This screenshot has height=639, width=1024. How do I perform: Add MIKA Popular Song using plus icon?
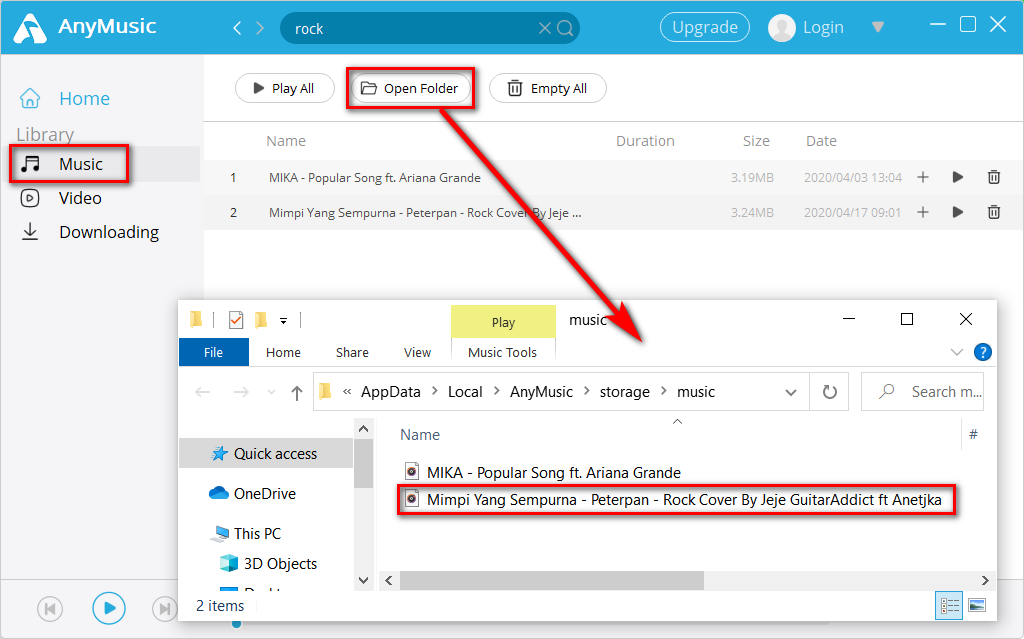pos(923,177)
